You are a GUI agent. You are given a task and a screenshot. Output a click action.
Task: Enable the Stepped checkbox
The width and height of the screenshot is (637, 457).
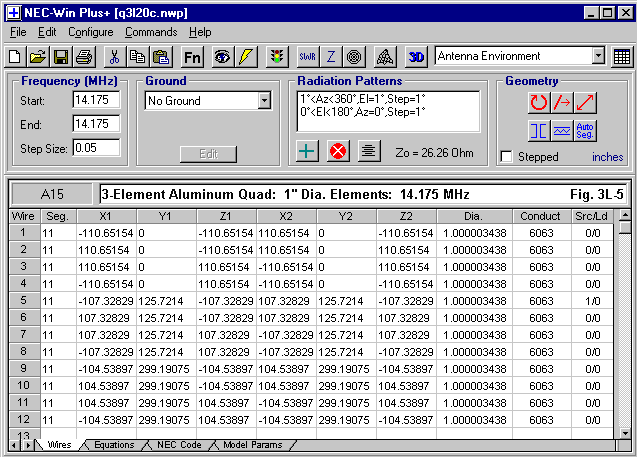(506, 157)
